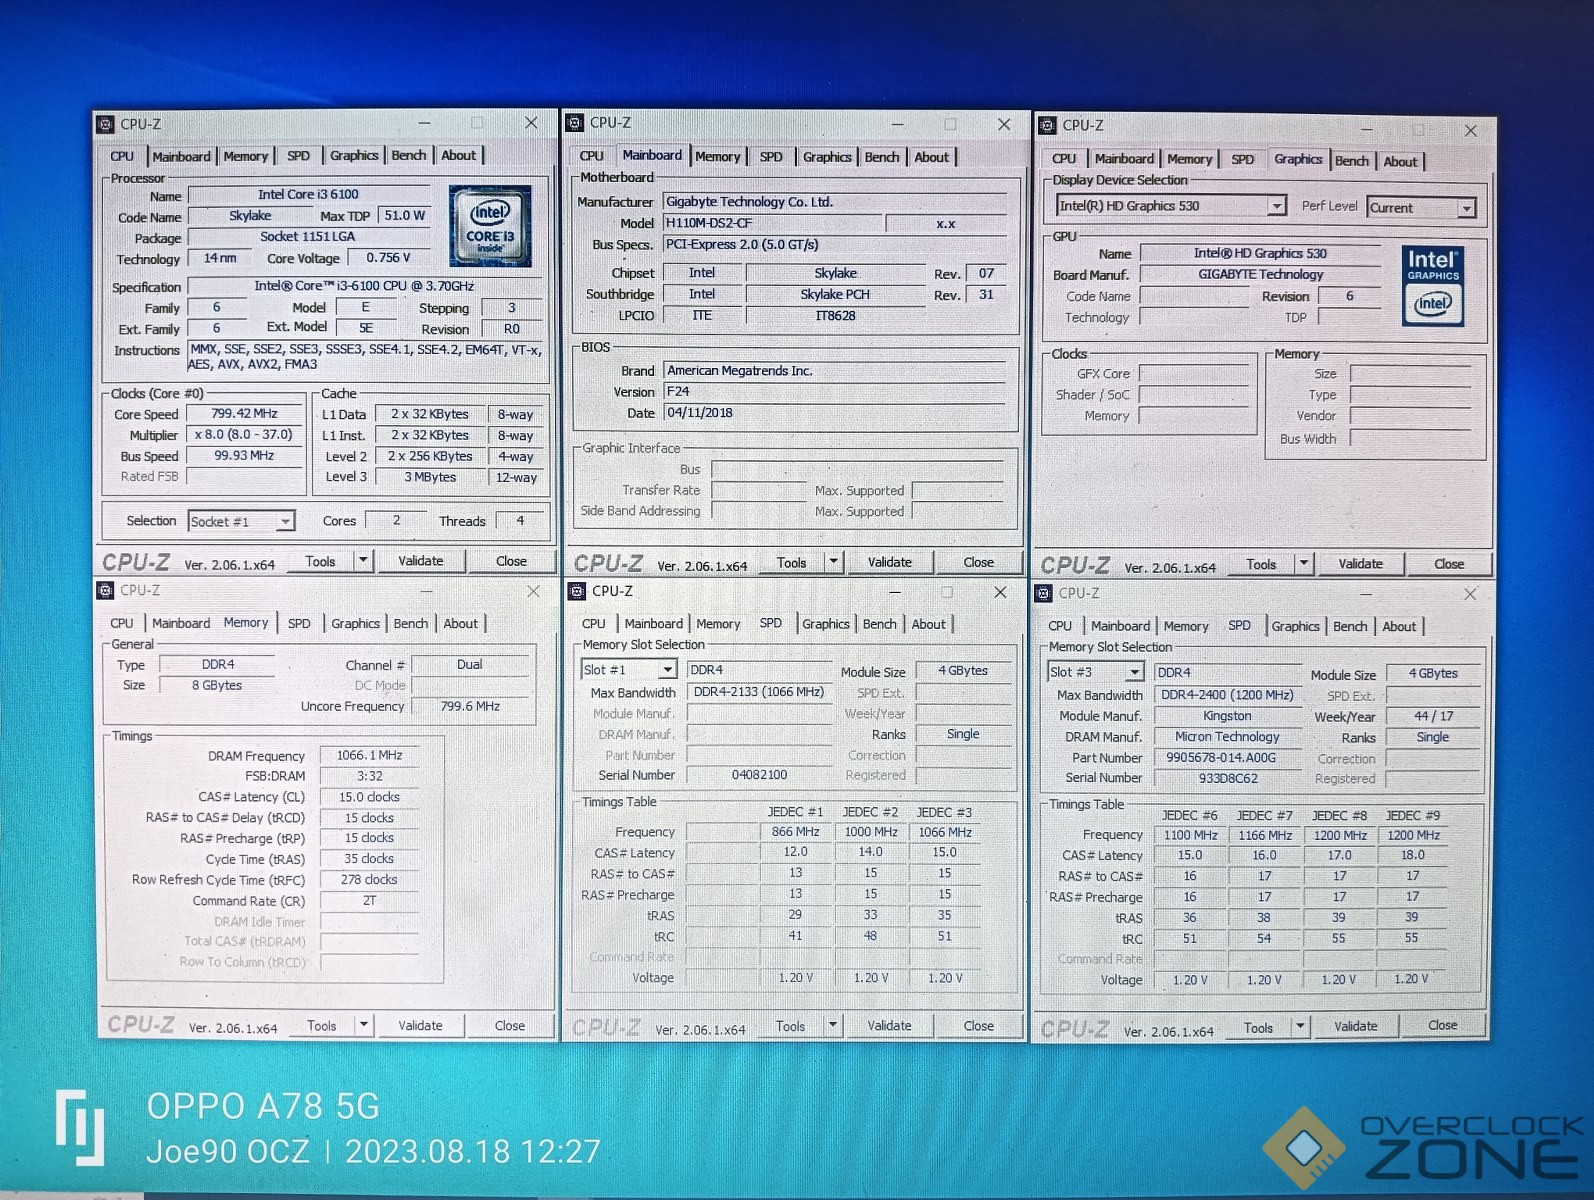
Task: Select the SPD tab in the Graphics window
Action: point(1242,159)
